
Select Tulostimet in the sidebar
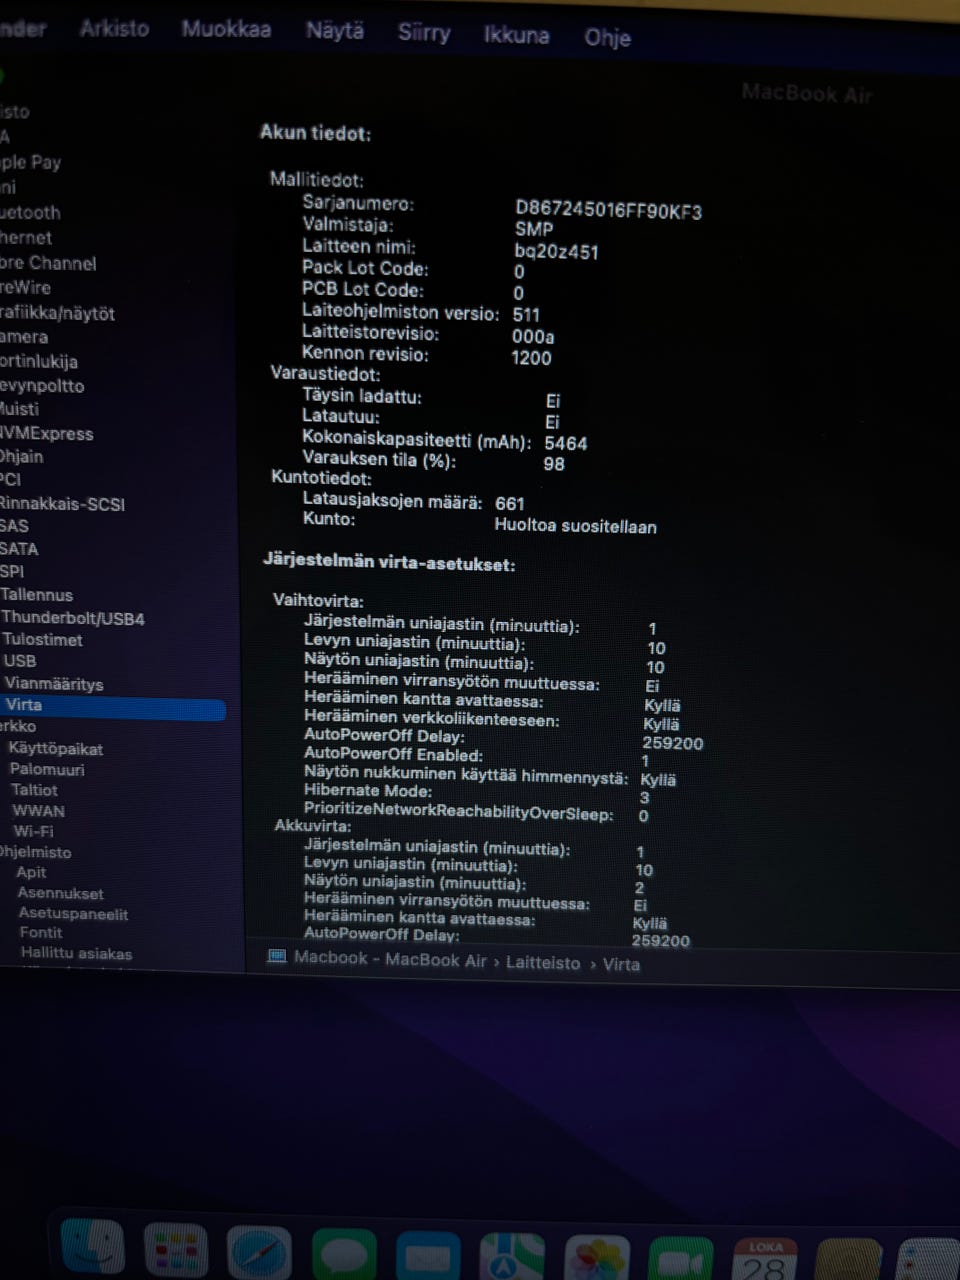tap(42, 639)
